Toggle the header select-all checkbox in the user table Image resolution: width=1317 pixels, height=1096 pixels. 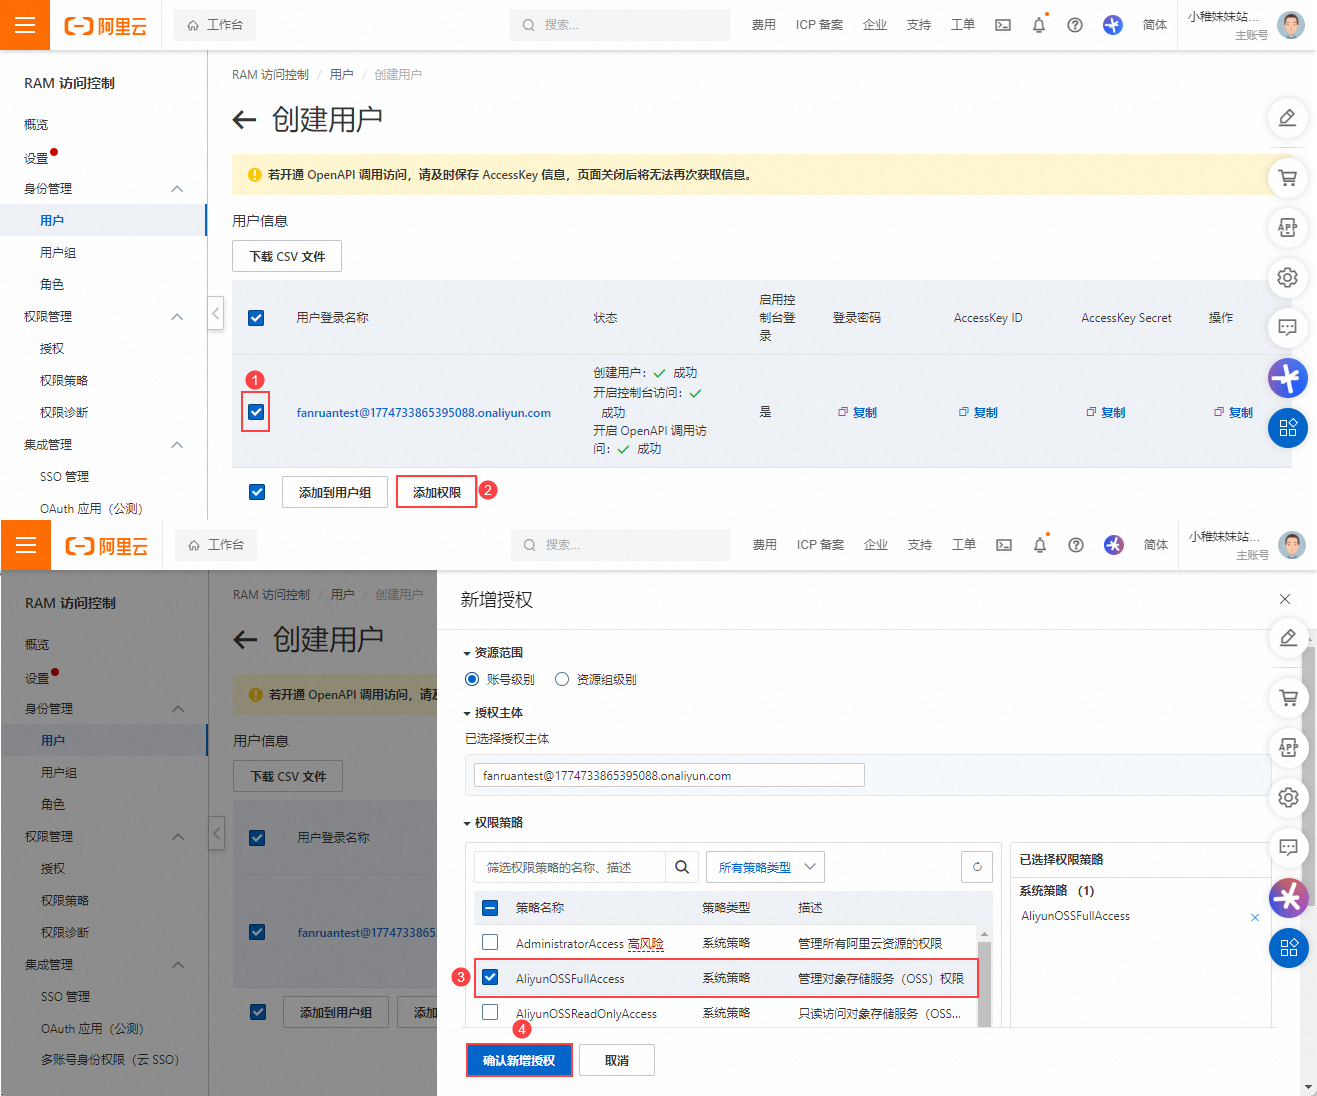pyautogui.click(x=256, y=318)
